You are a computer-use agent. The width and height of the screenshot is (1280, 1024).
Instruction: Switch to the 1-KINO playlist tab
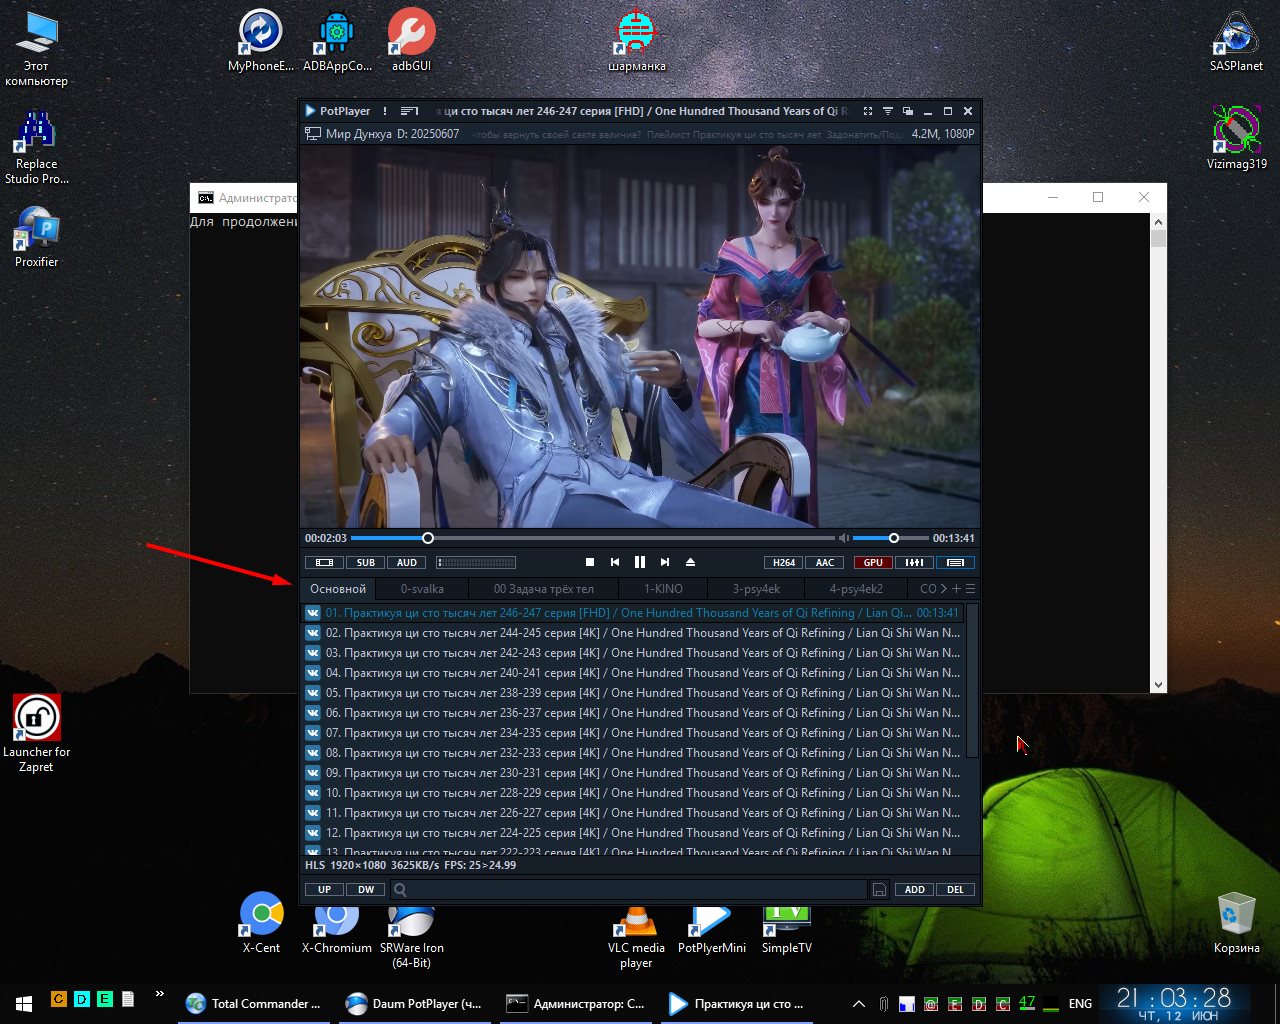pos(663,589)
